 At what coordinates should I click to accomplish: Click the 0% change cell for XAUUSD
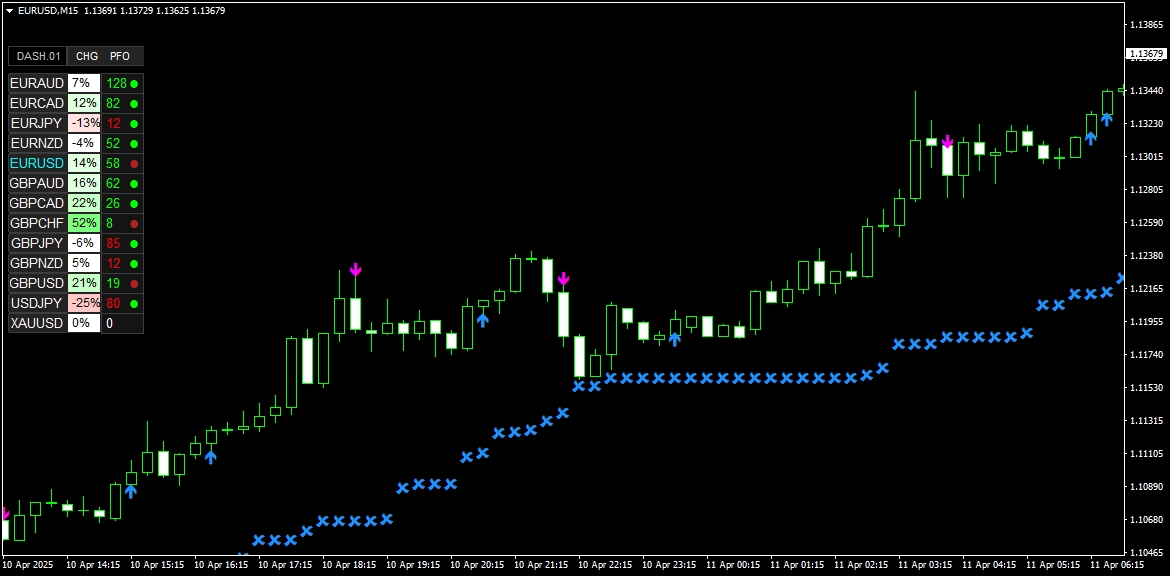pyautogui.click(x=84, y=323)
